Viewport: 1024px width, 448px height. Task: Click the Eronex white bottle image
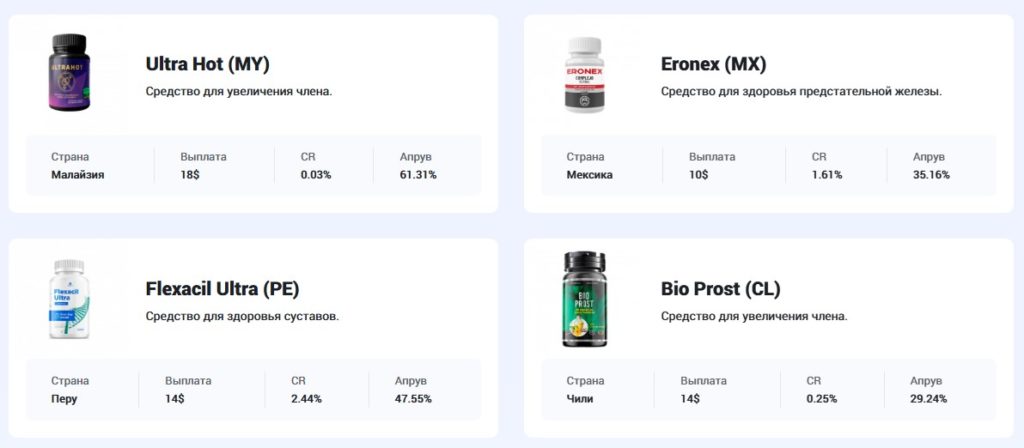click(584, 74)
